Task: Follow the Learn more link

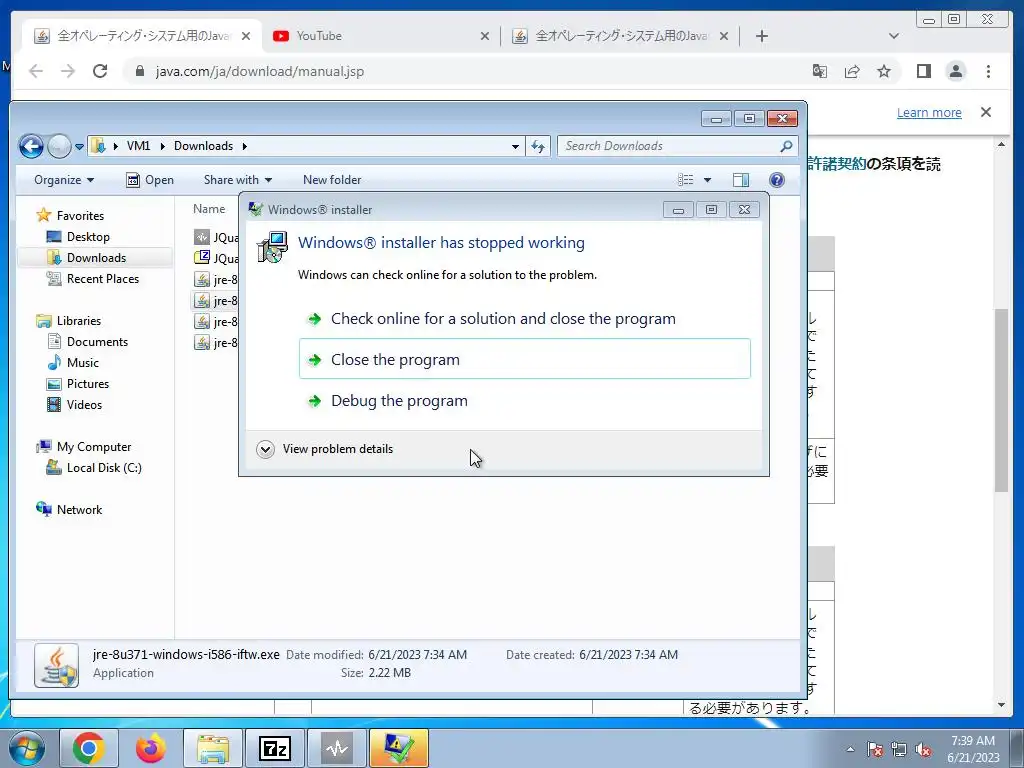Action: click(929, 112)
